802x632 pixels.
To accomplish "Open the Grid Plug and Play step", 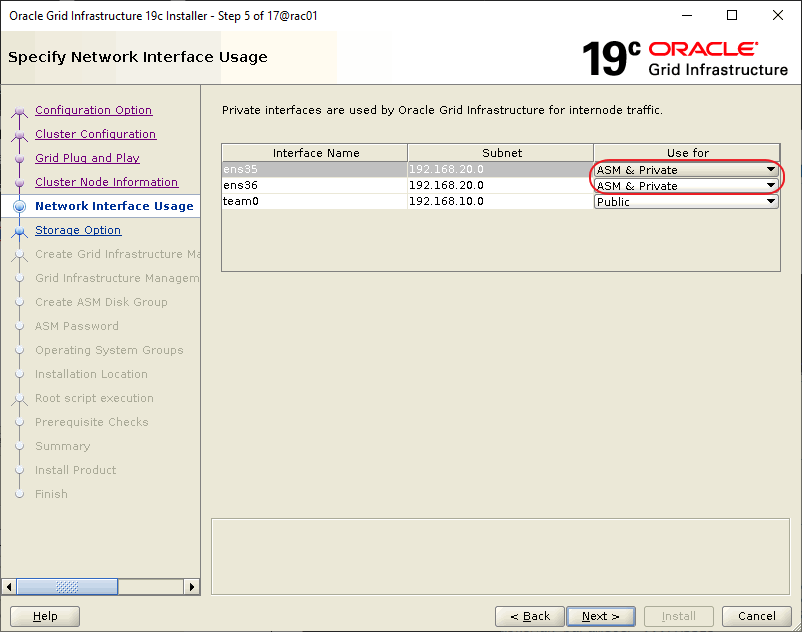I will pyautogui.click(x=87, y=158).
